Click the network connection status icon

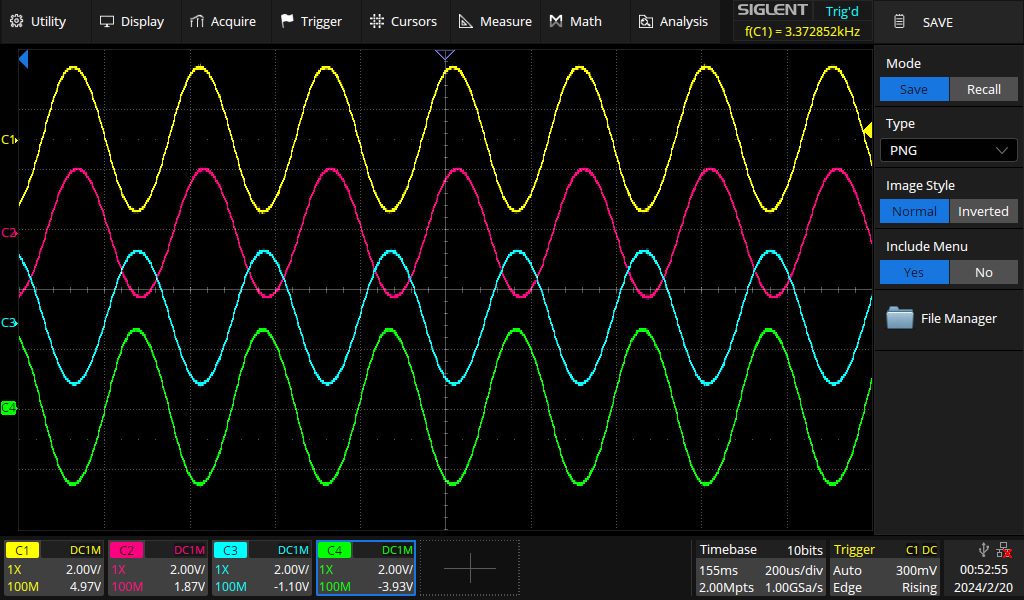pos(1004,549)
